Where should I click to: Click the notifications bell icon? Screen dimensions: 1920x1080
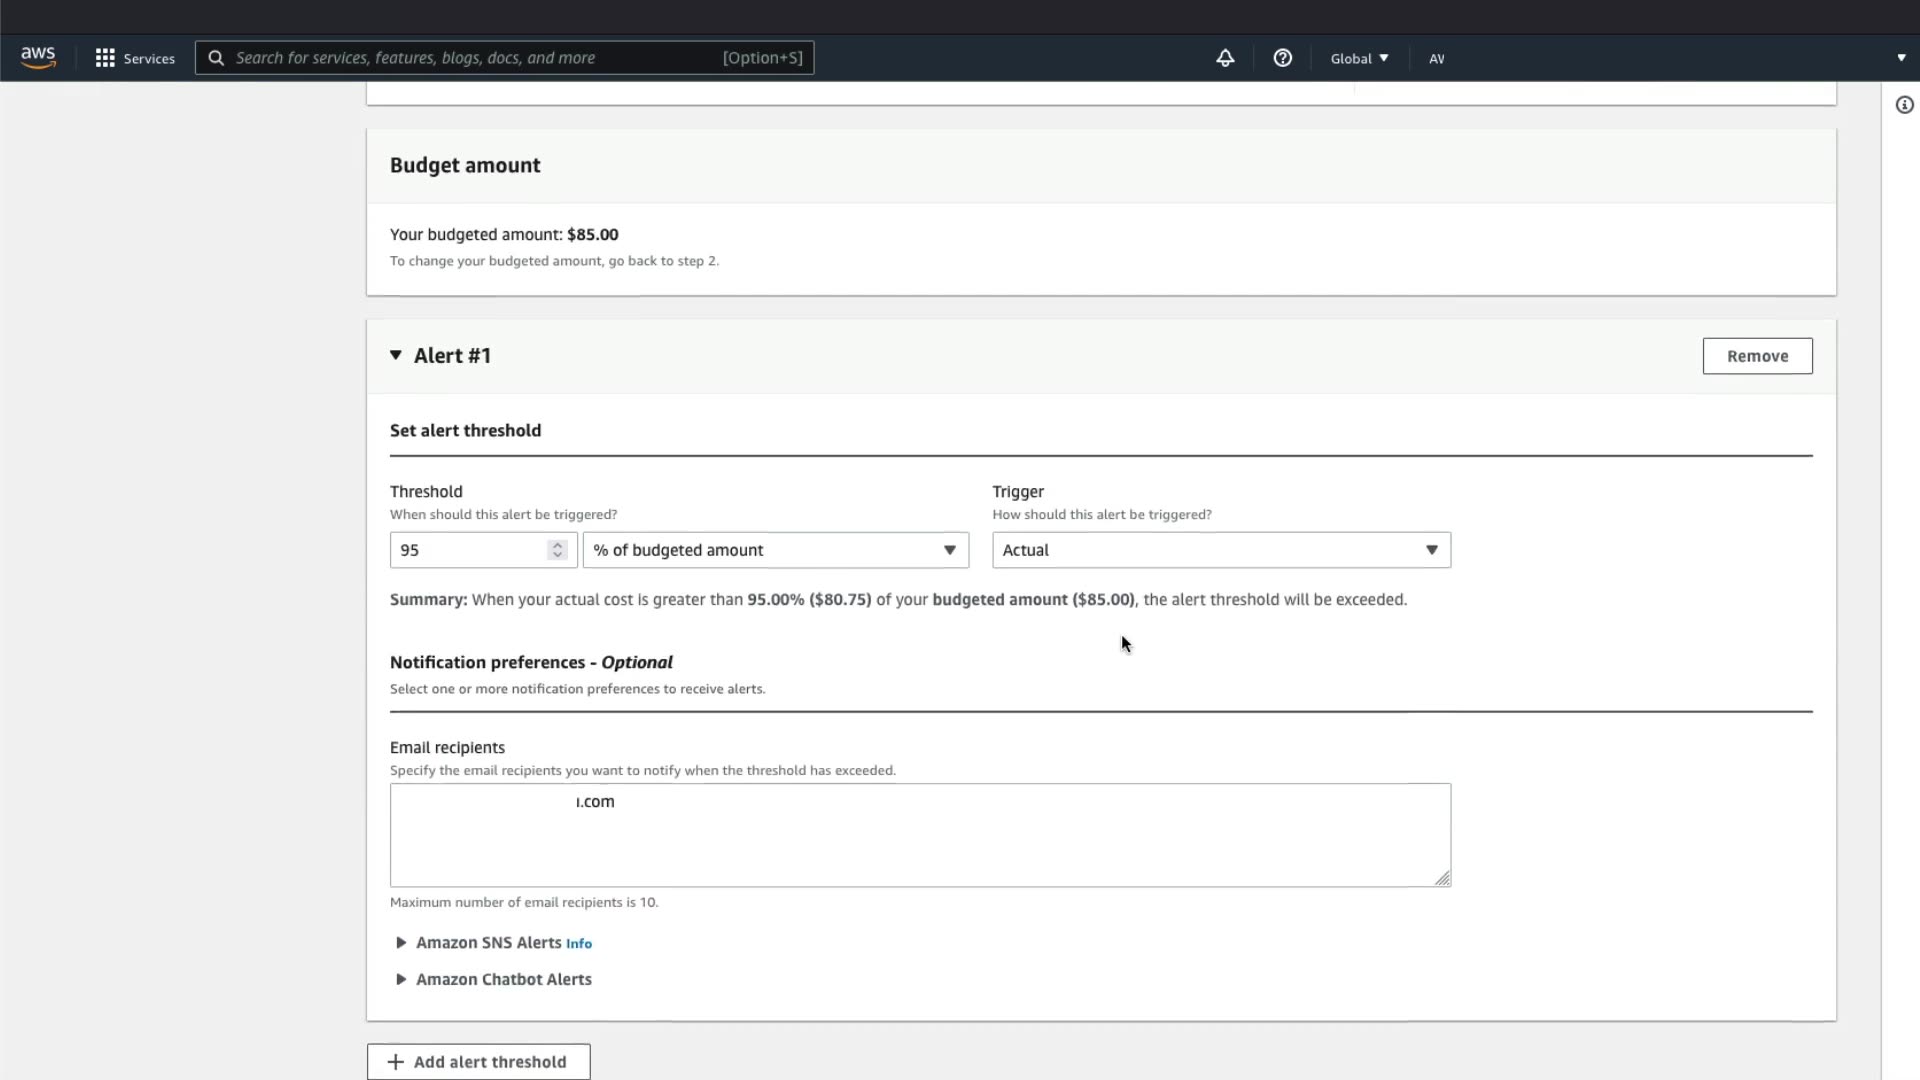tap(1225, 58)
